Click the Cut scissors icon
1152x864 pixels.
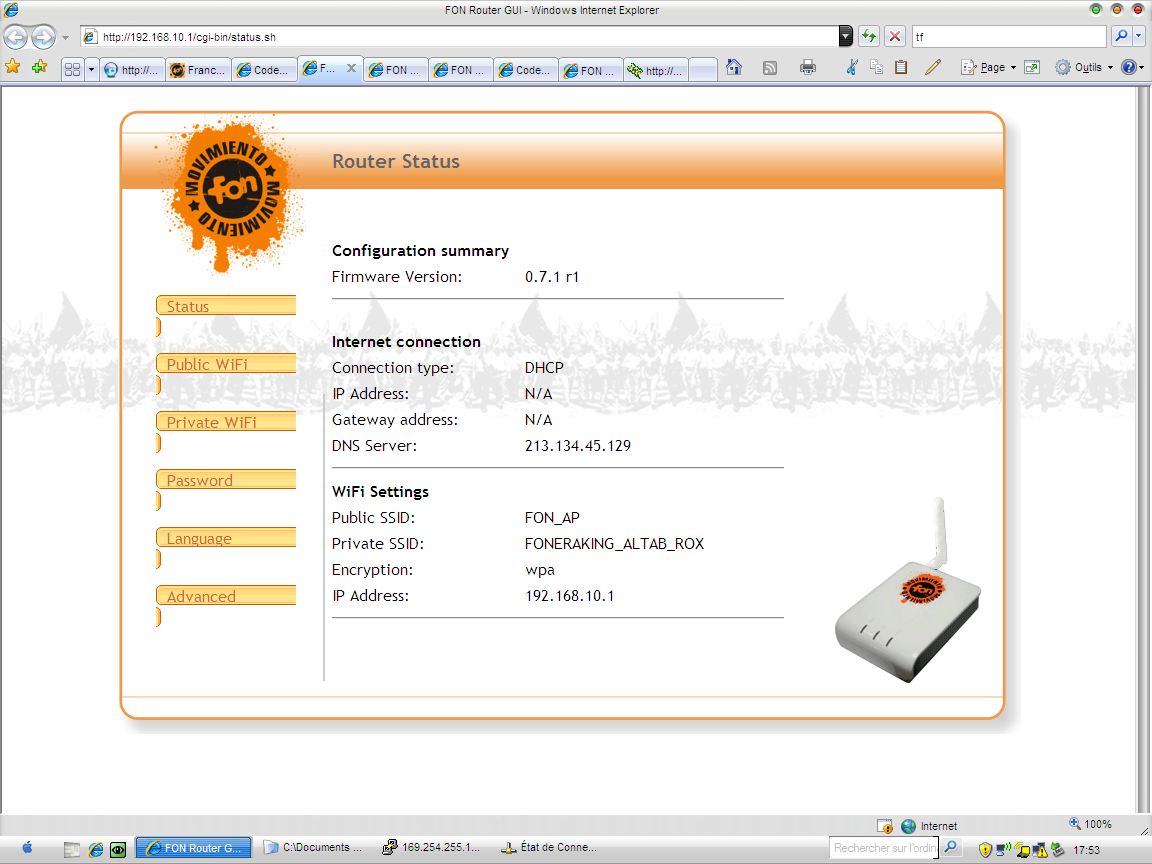(x=852, y=68)
